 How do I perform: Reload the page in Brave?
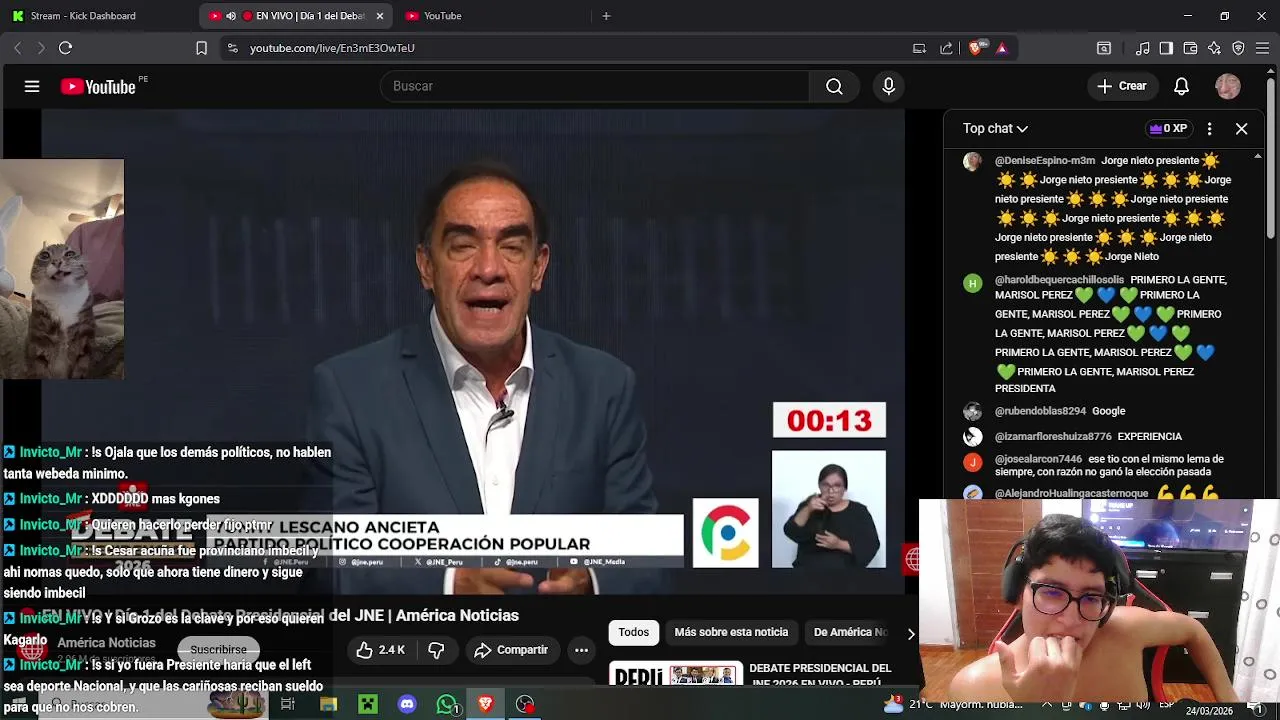click(x=65, y=48)
